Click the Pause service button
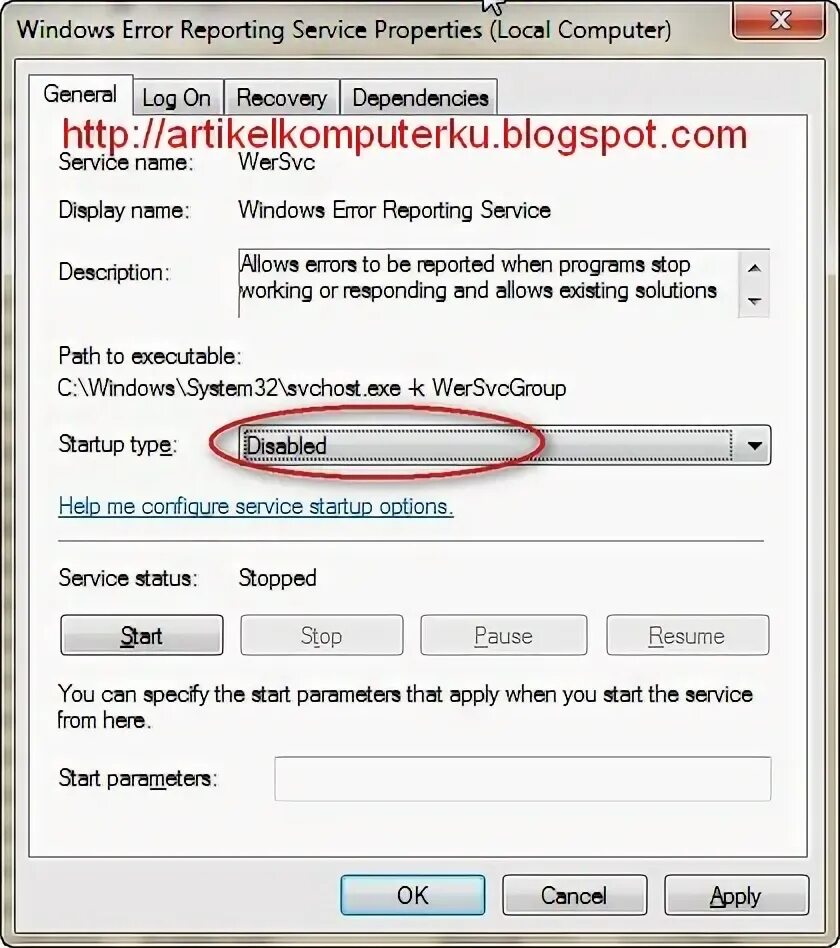The image size is (840, 948). click(504, 635)
